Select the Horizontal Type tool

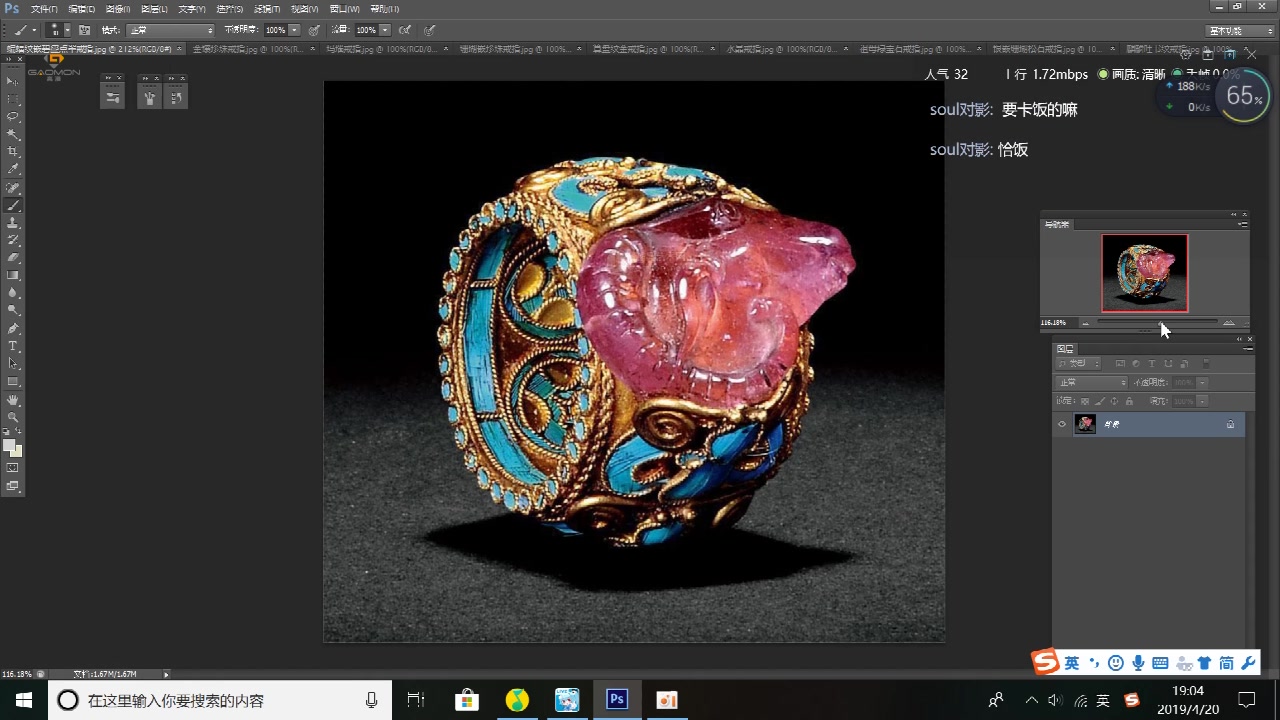coord(13,346)
